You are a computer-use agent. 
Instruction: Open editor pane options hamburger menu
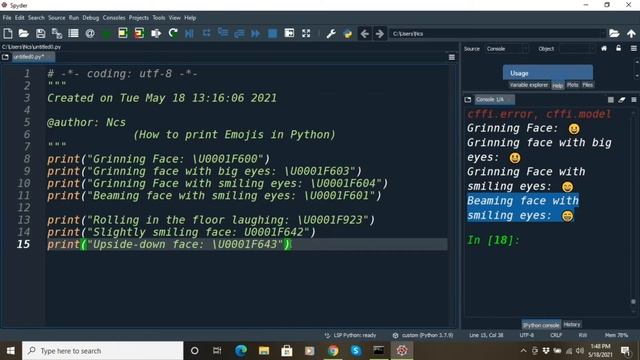(452, 58)
